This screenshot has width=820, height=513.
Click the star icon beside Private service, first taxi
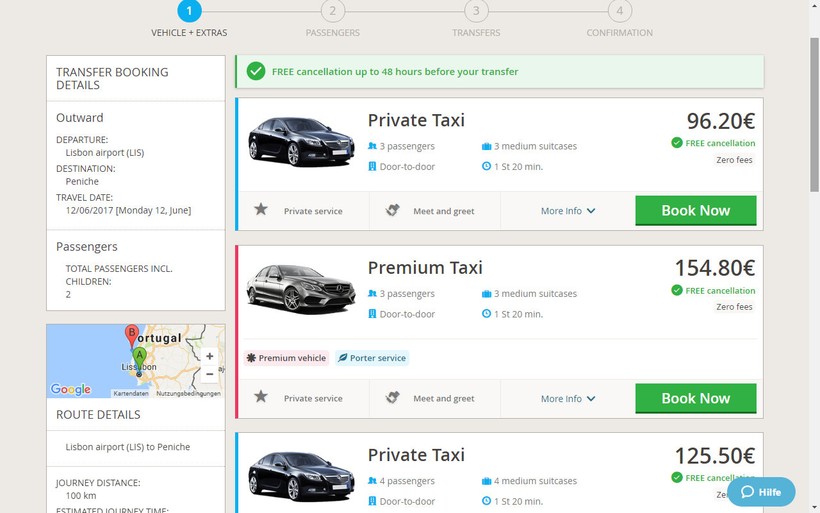[261, 210]
